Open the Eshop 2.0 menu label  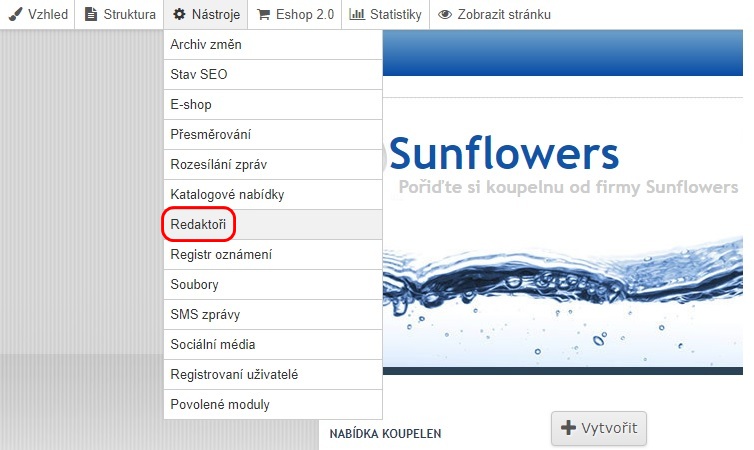pyautogui.click(x=304, y=14)
